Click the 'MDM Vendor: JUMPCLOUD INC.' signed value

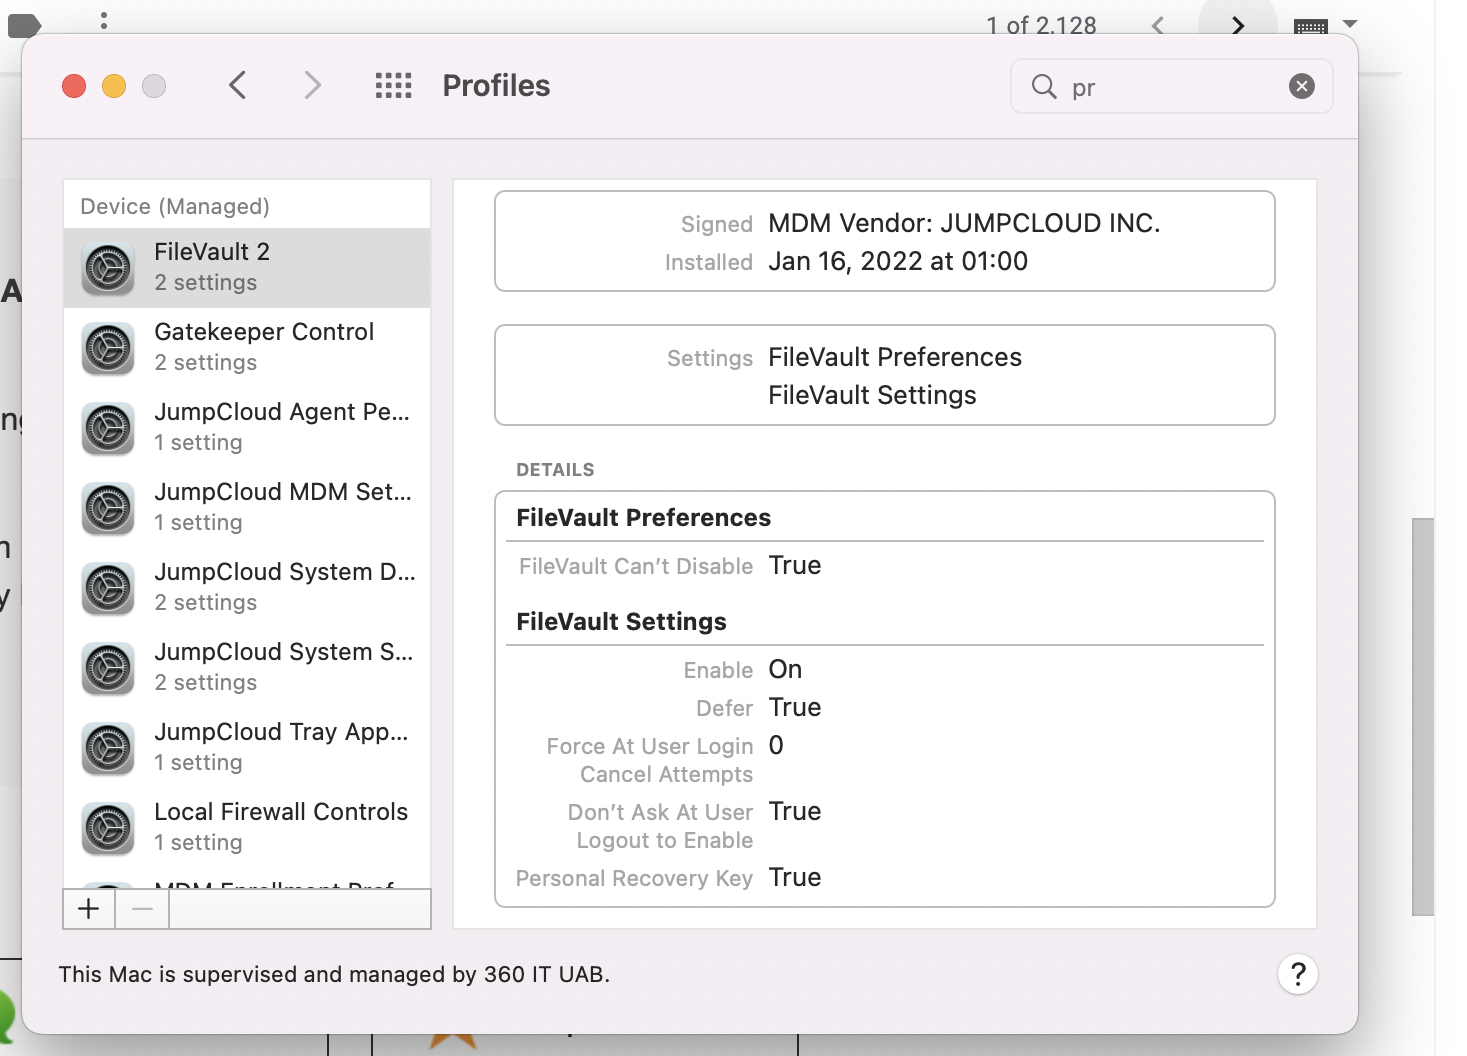964,223
